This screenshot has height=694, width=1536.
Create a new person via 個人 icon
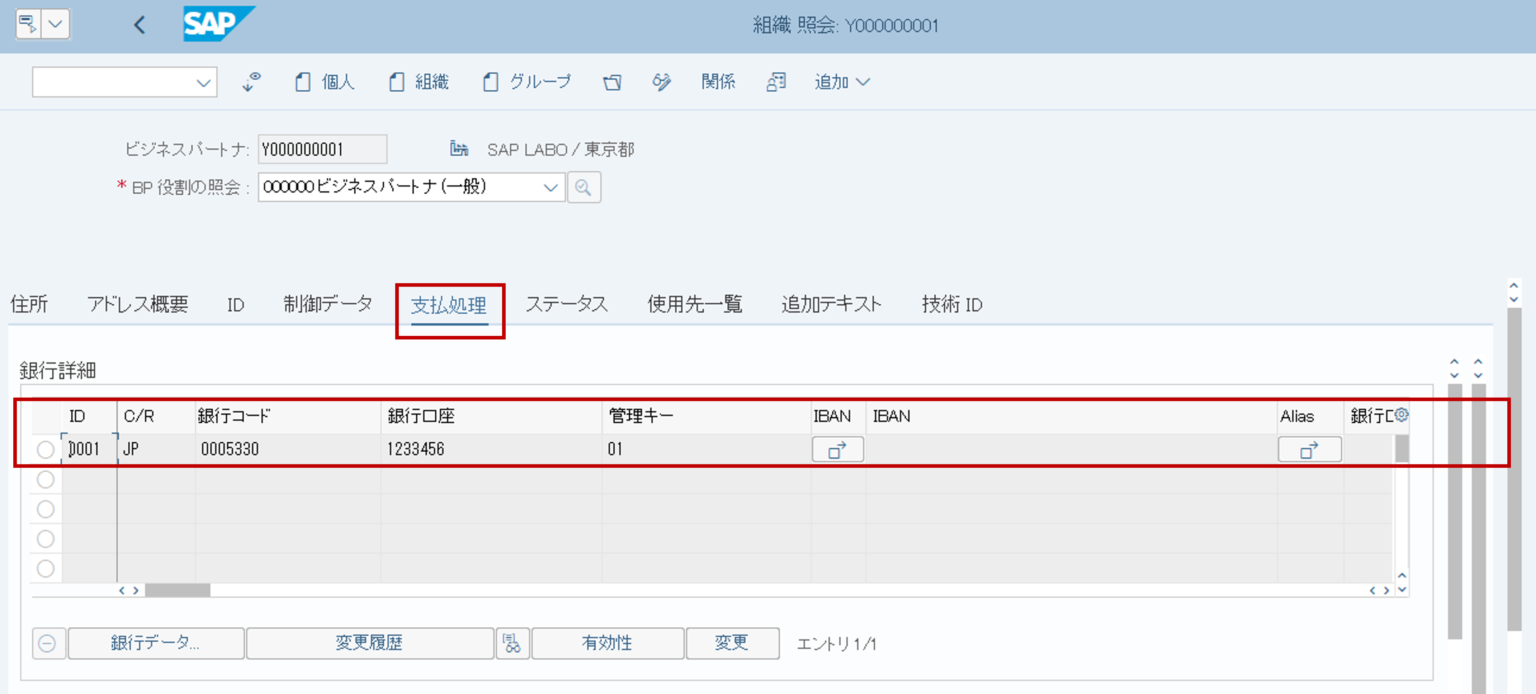tap(319, 82)
